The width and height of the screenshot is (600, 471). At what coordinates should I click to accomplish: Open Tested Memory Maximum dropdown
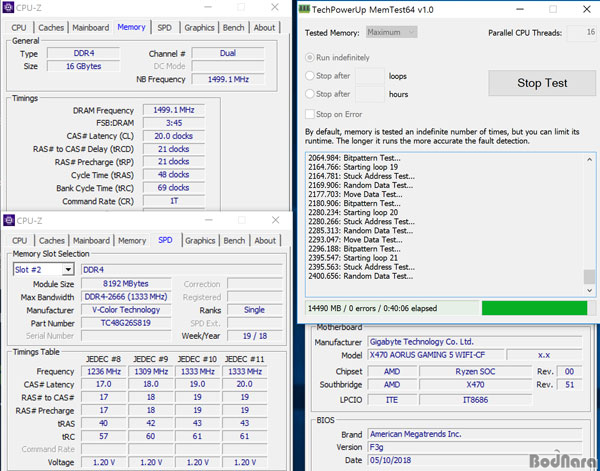[x=391, y=32]
